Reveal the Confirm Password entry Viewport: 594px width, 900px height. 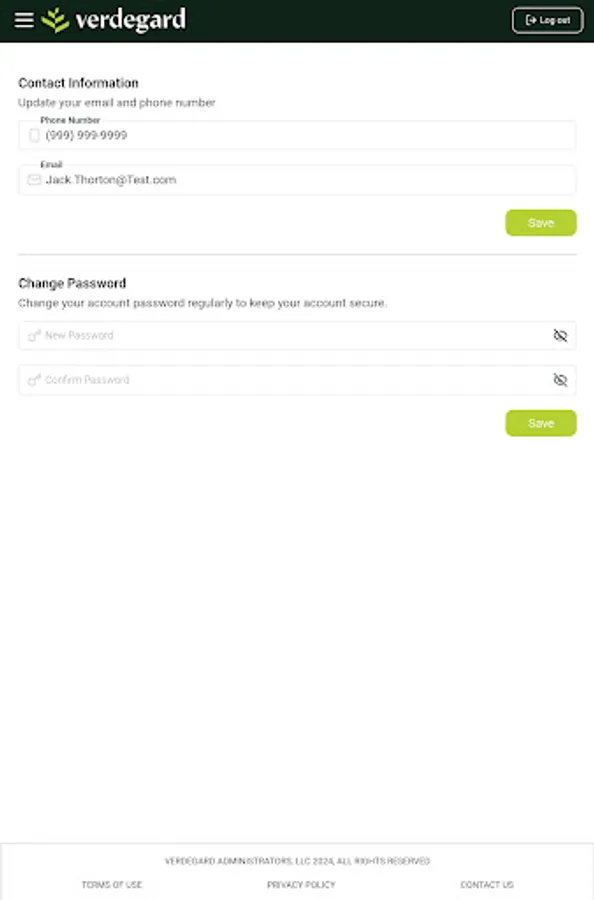[560, 380]
